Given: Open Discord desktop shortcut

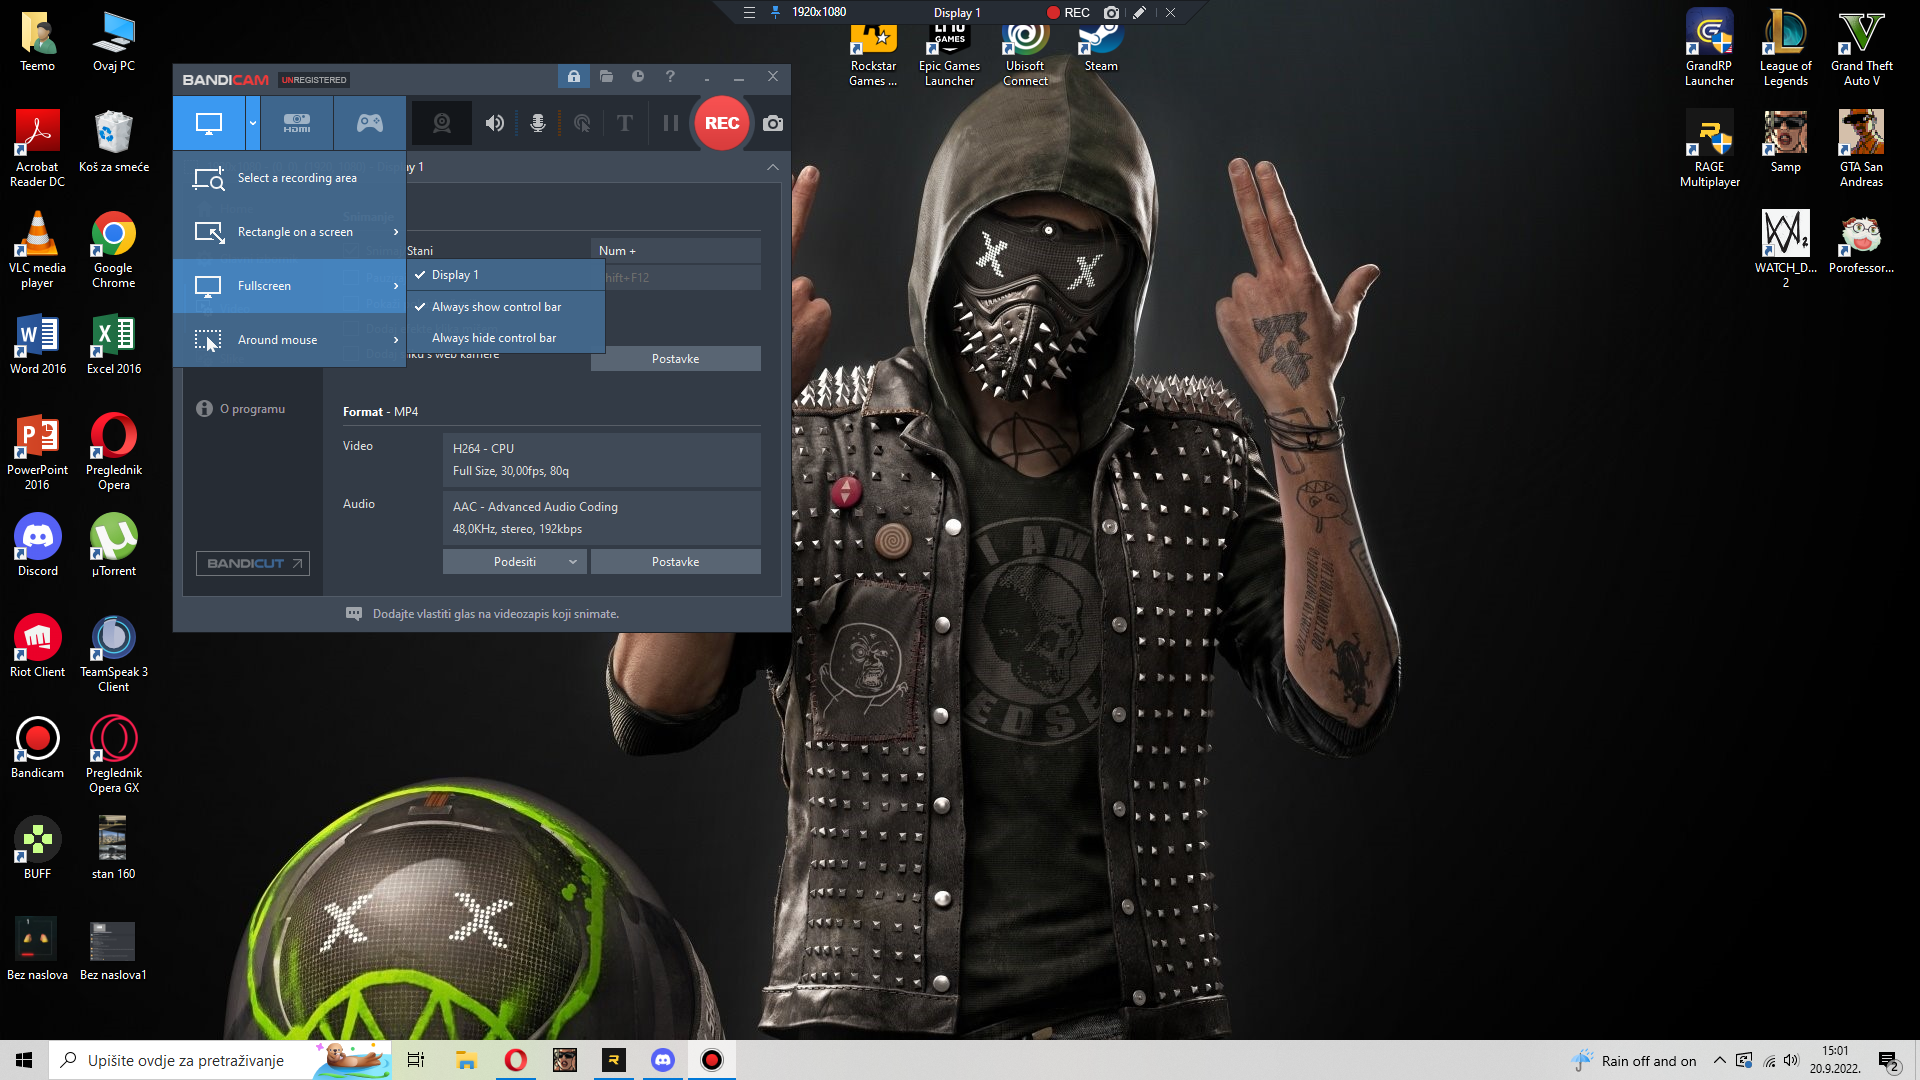Looking at the screenshot, I should (x=37, y=545).
